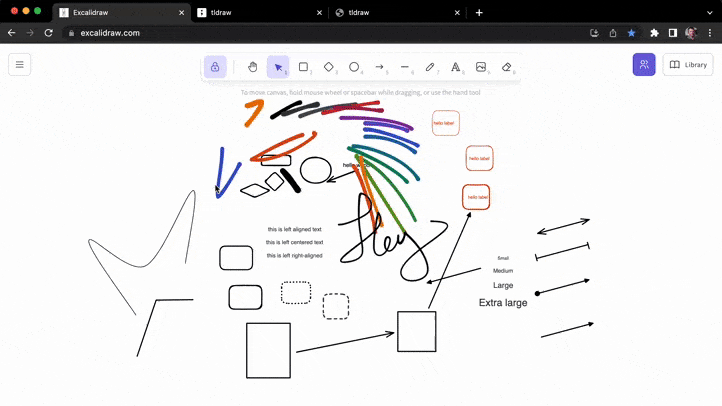Open the hamburger main menu

pos(19,65)
